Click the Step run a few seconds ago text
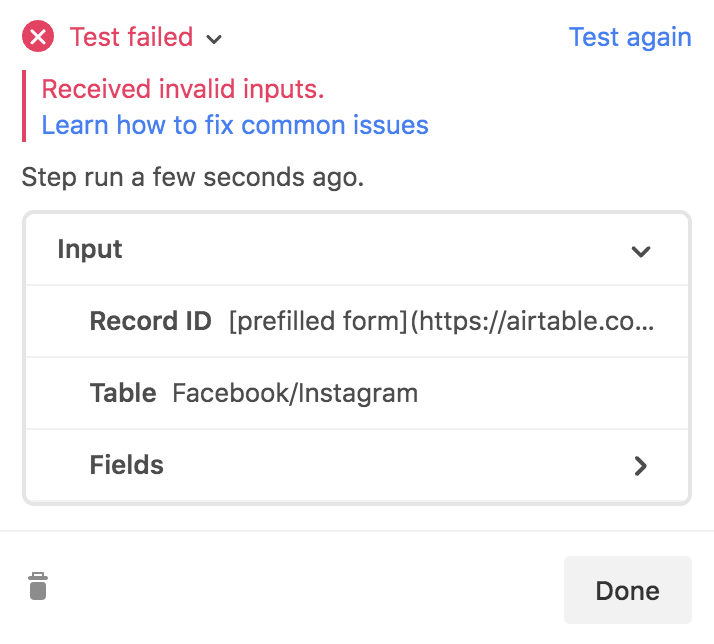Screen dimensions: 714x644 tap(193, 177)
